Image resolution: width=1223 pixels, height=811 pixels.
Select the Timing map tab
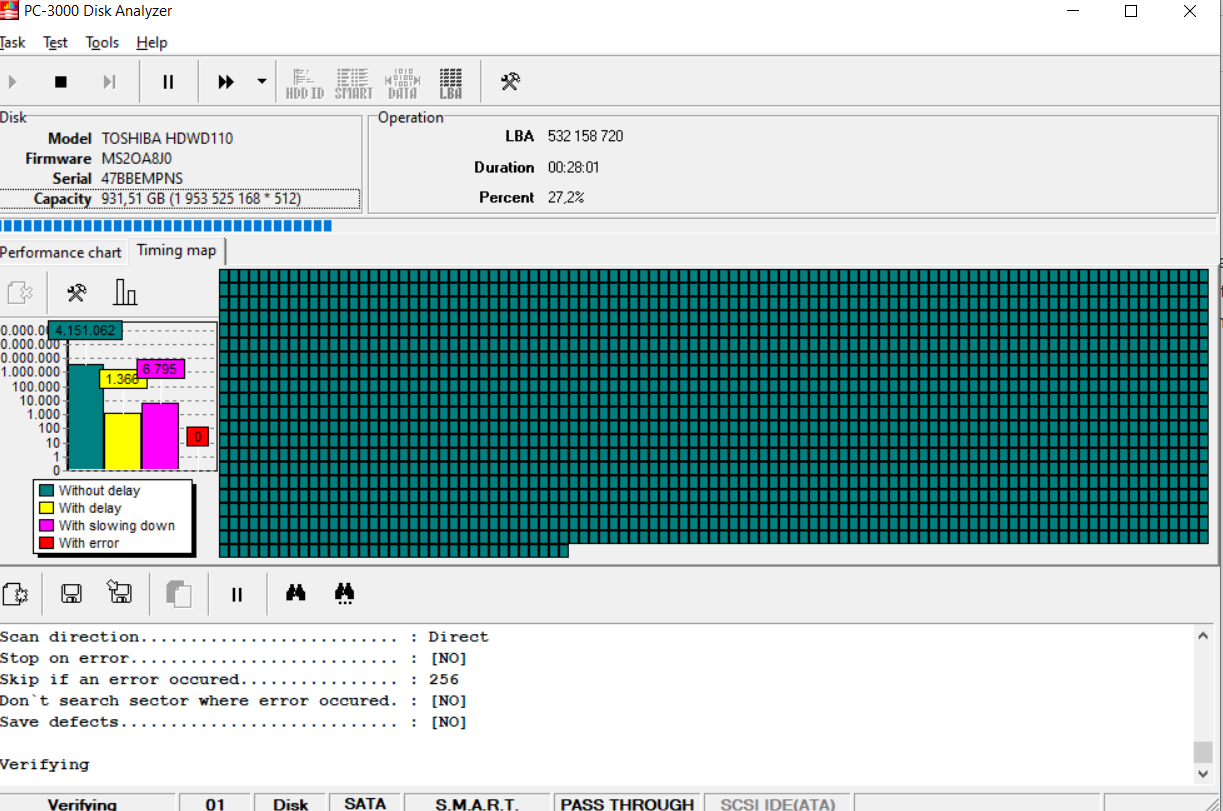coord(177,250)
